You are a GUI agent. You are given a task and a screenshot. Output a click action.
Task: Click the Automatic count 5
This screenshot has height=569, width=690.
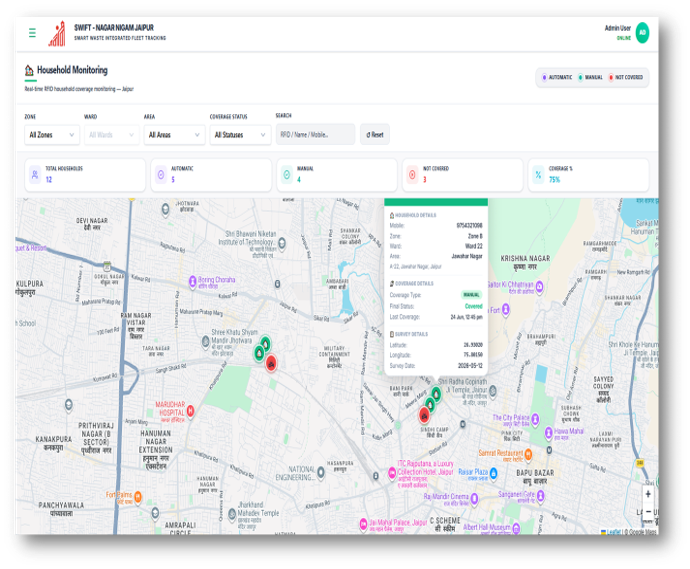[x=173, y=180]
